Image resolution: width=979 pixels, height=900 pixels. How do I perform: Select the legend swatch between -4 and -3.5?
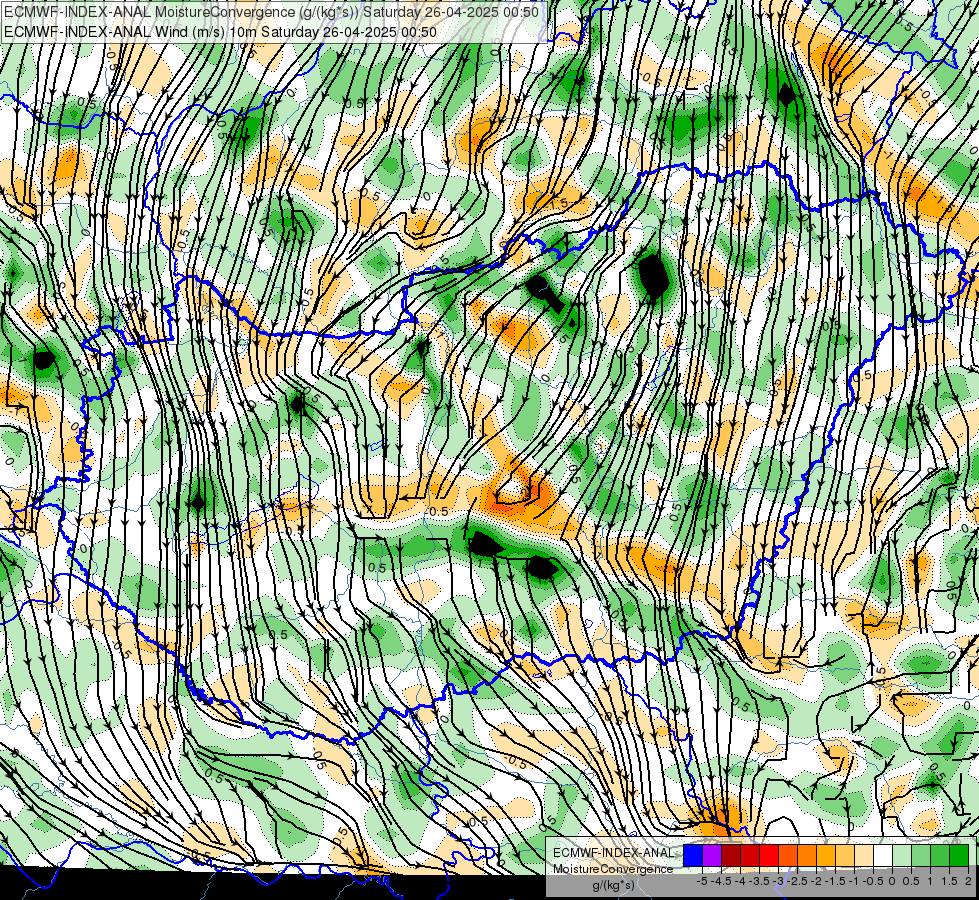[750, 855]
